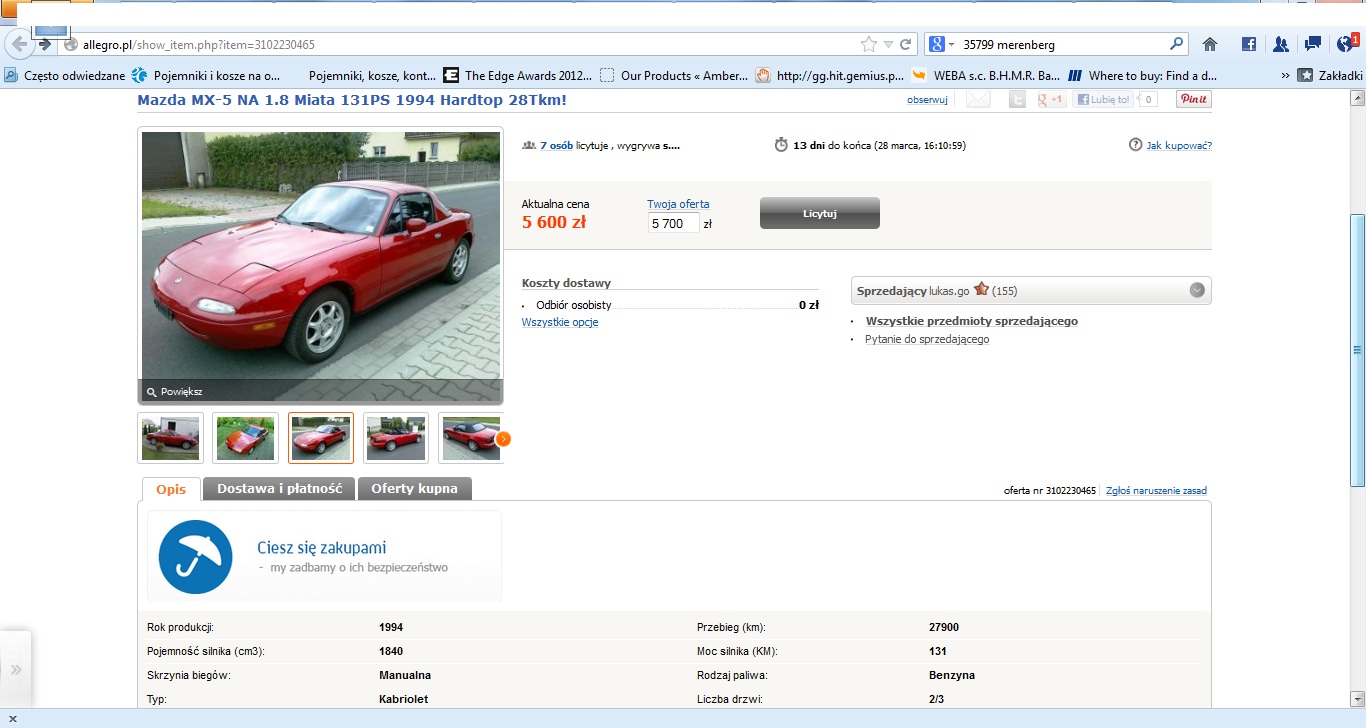
Task: Click Facebook 'Lubię to!' button
Action: click(x=1102, y=99)
